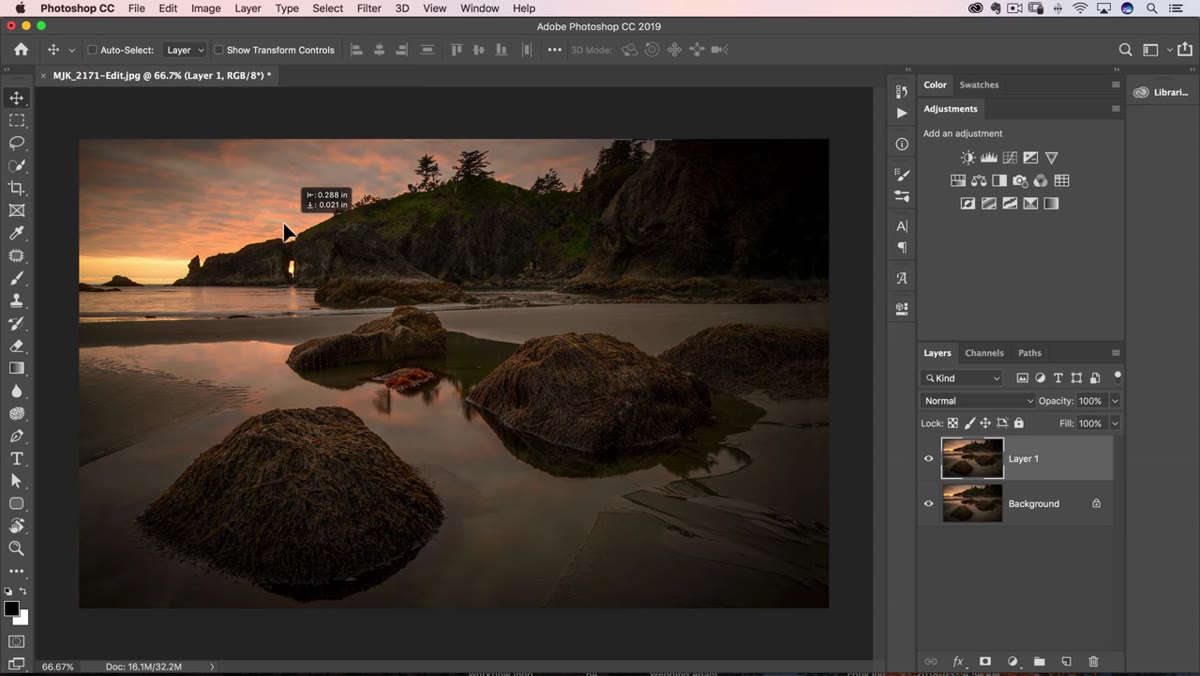This screenshot has height=676, width=1200.
Task: Switch to the Channels tab
Action: click(984, 353)
